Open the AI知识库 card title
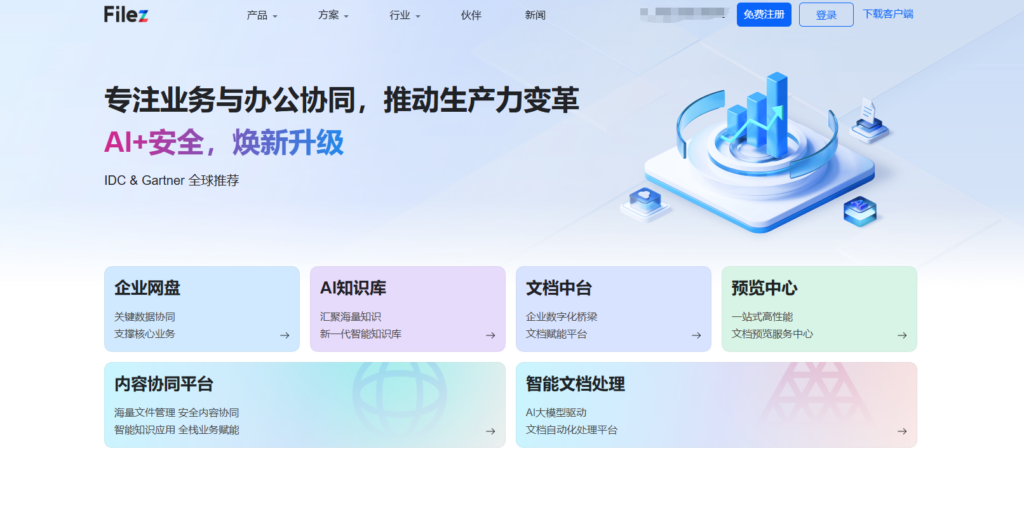 (353, 288)
